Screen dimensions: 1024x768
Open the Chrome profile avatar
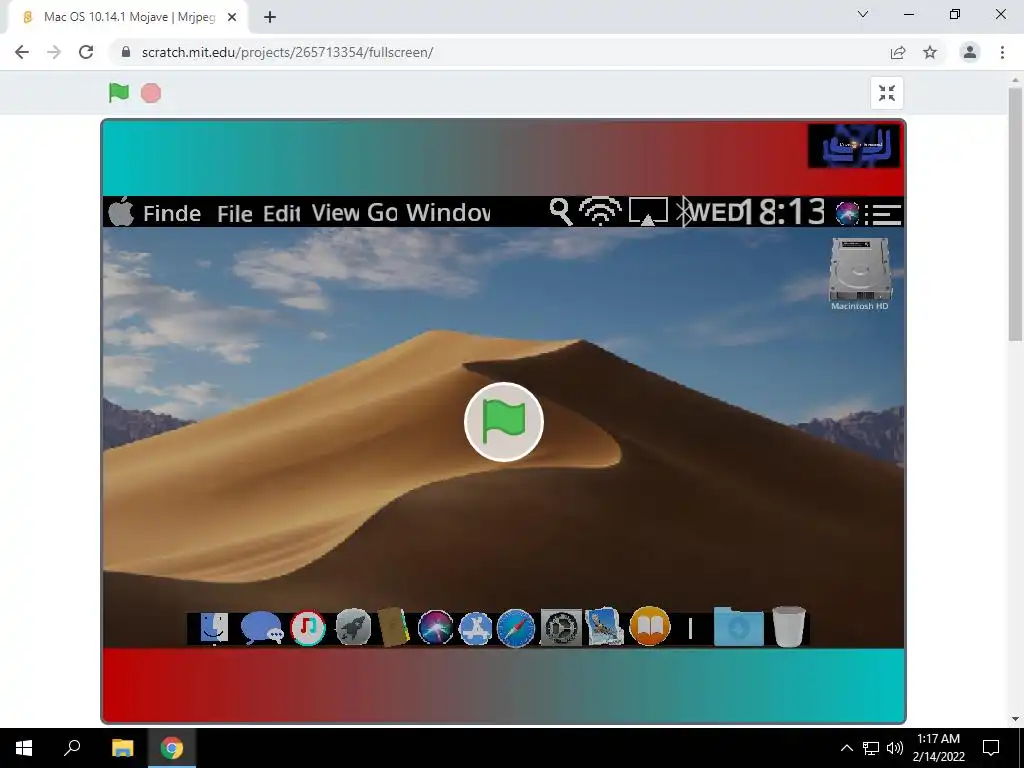970,52
